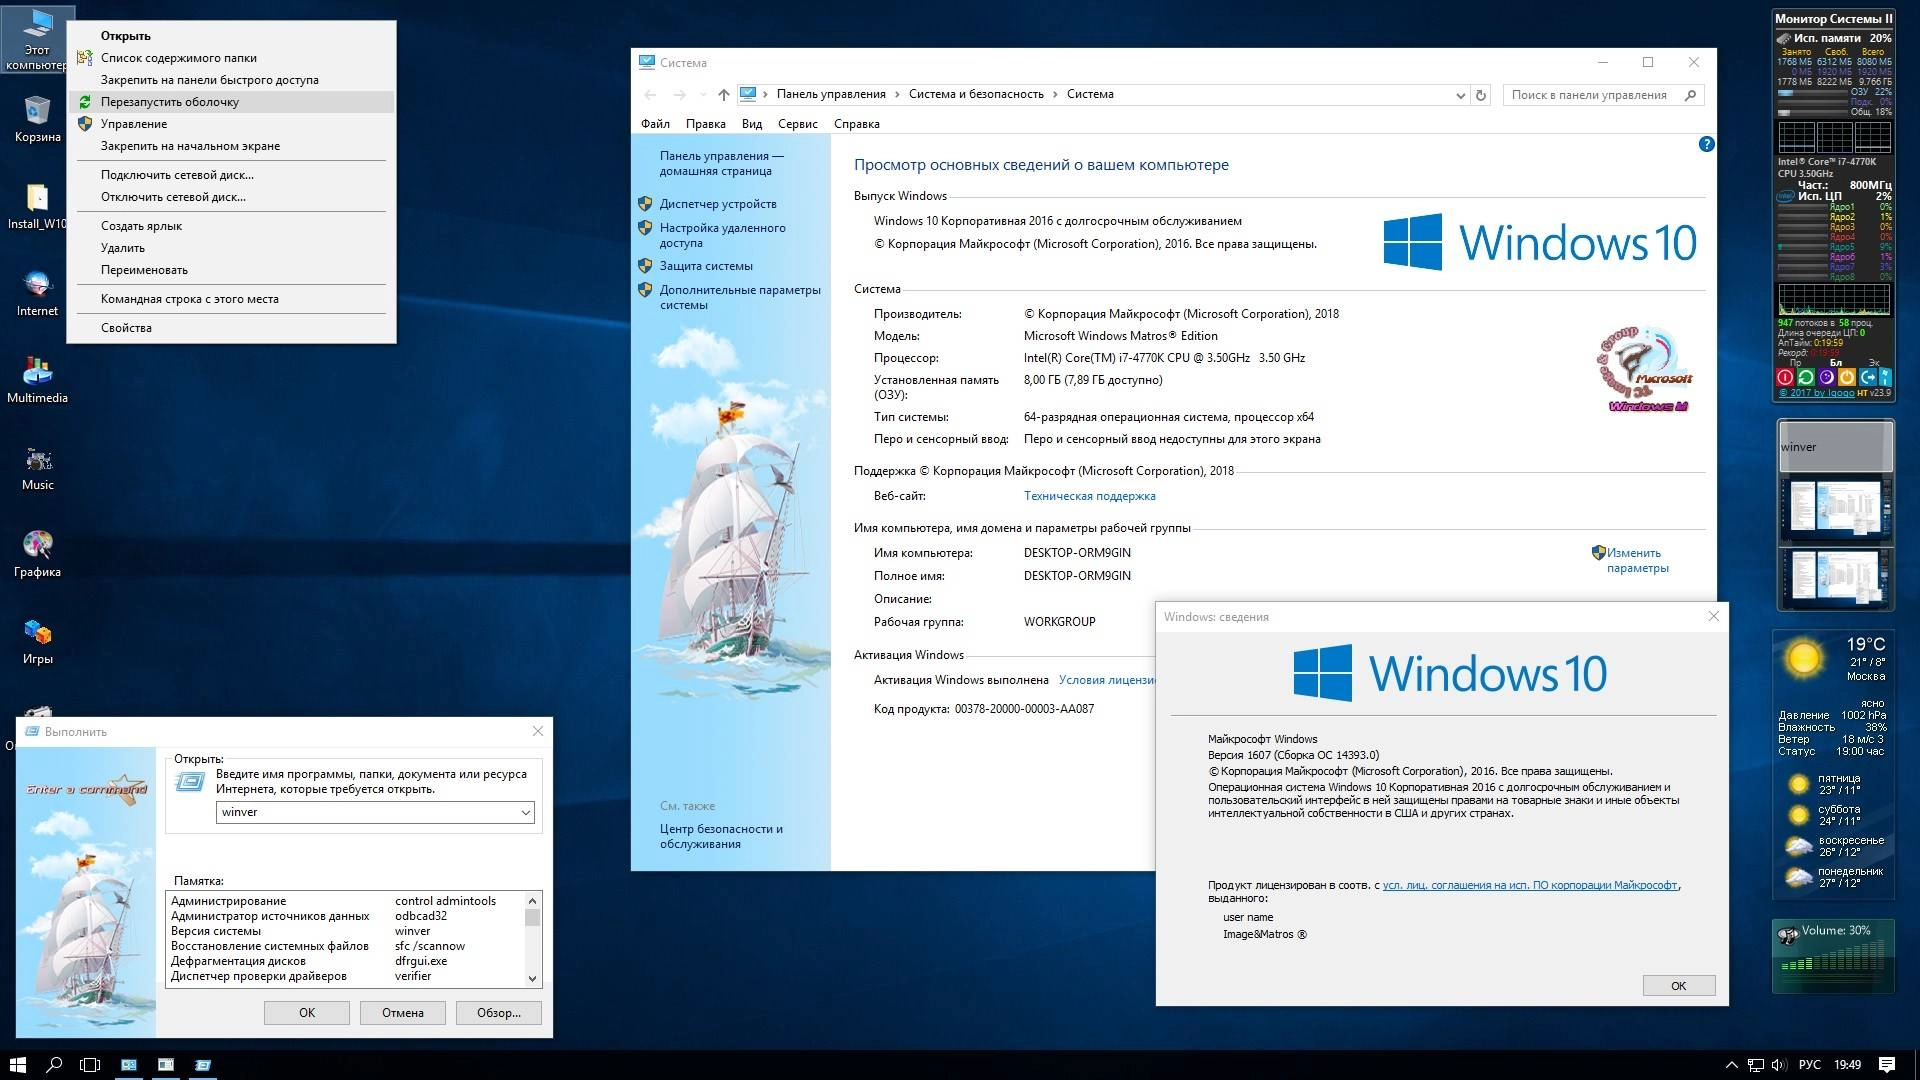
Task: Open the volume speaker tray icon
Action: click(x=1779, y=1065)
